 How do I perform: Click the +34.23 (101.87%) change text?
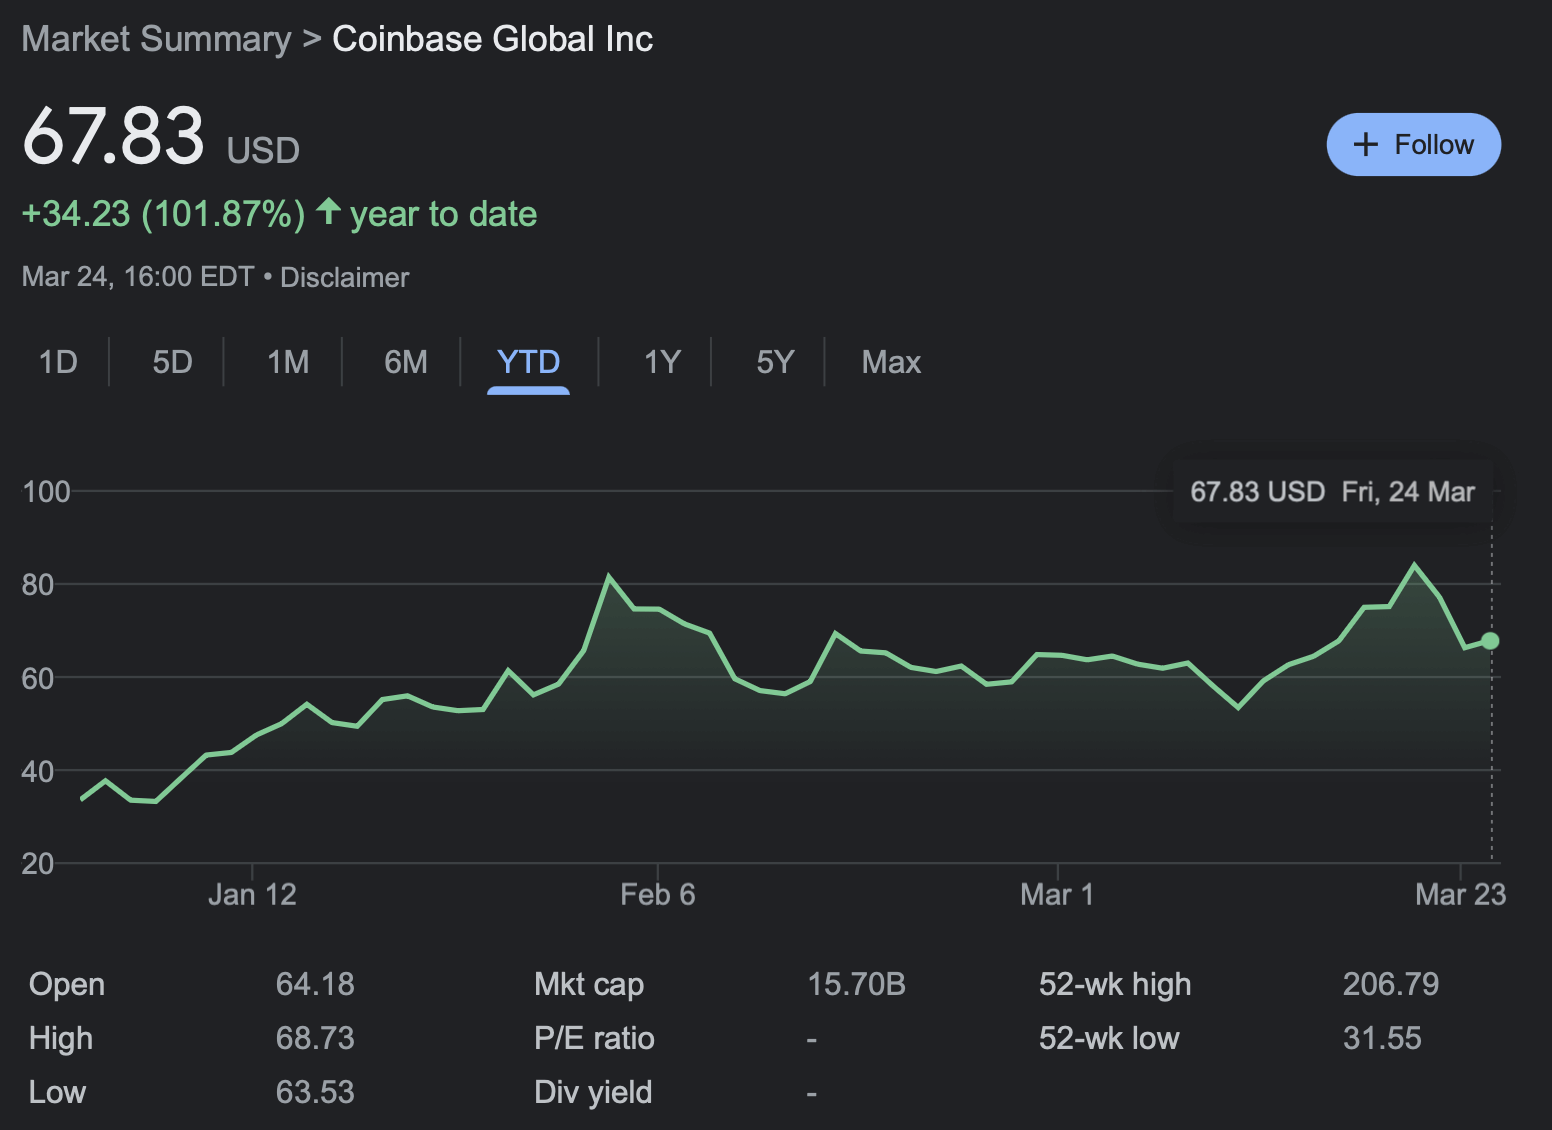tap(163, 214)
